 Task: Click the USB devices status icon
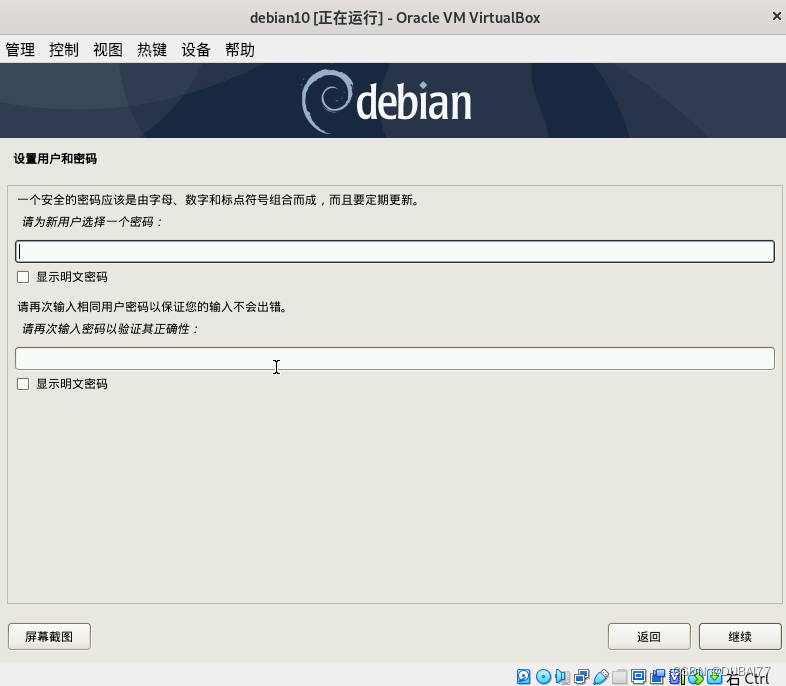tap(601, 676)
